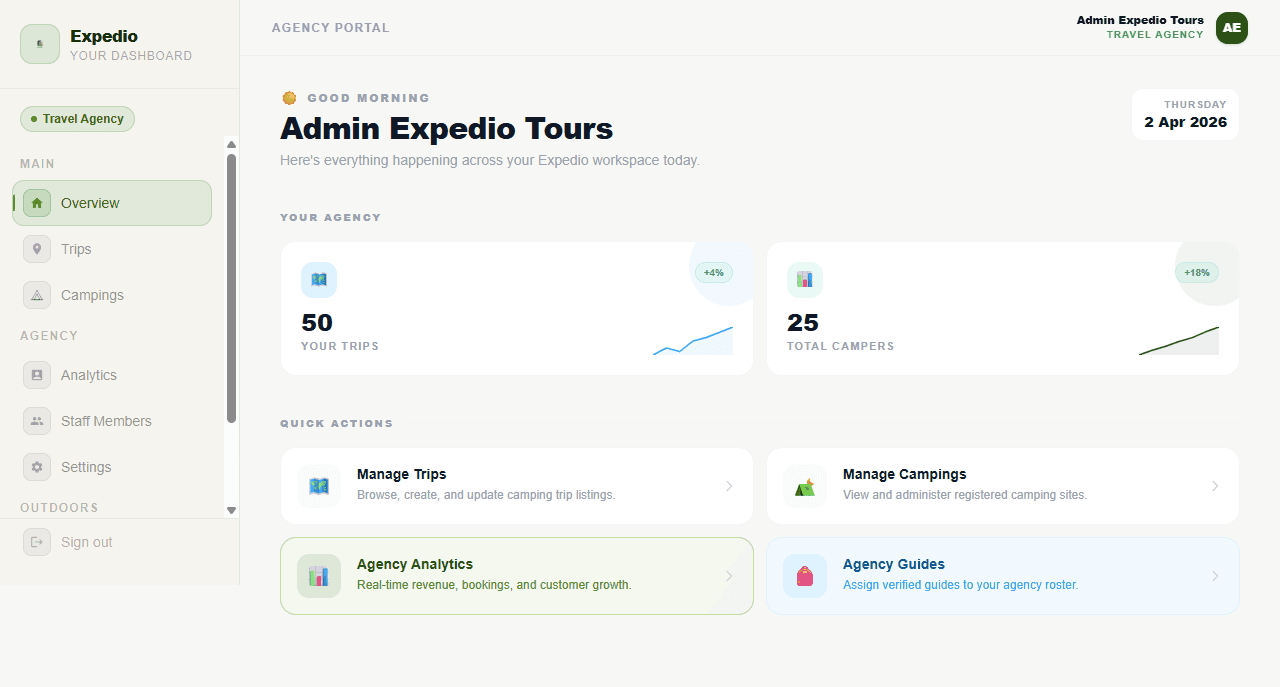Screen dimensions: 1280x687
Task: Click the map icon on Your Trips card
Action: [318, 279]
